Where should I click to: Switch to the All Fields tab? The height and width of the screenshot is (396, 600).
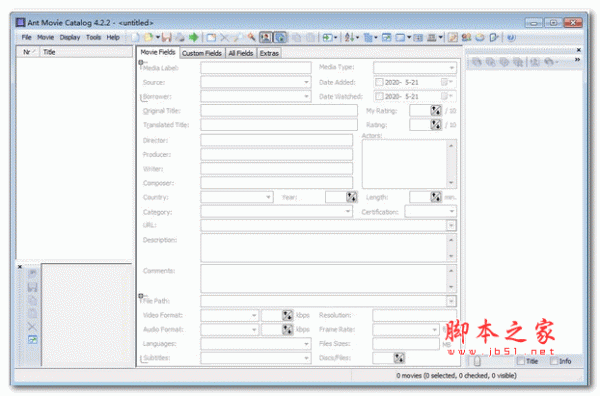(241, 53)
